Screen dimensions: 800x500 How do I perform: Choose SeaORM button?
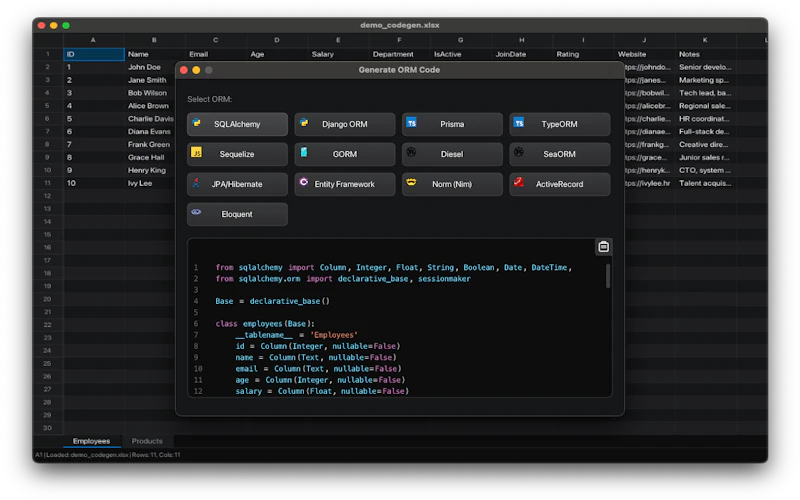(x=560, y=154)
